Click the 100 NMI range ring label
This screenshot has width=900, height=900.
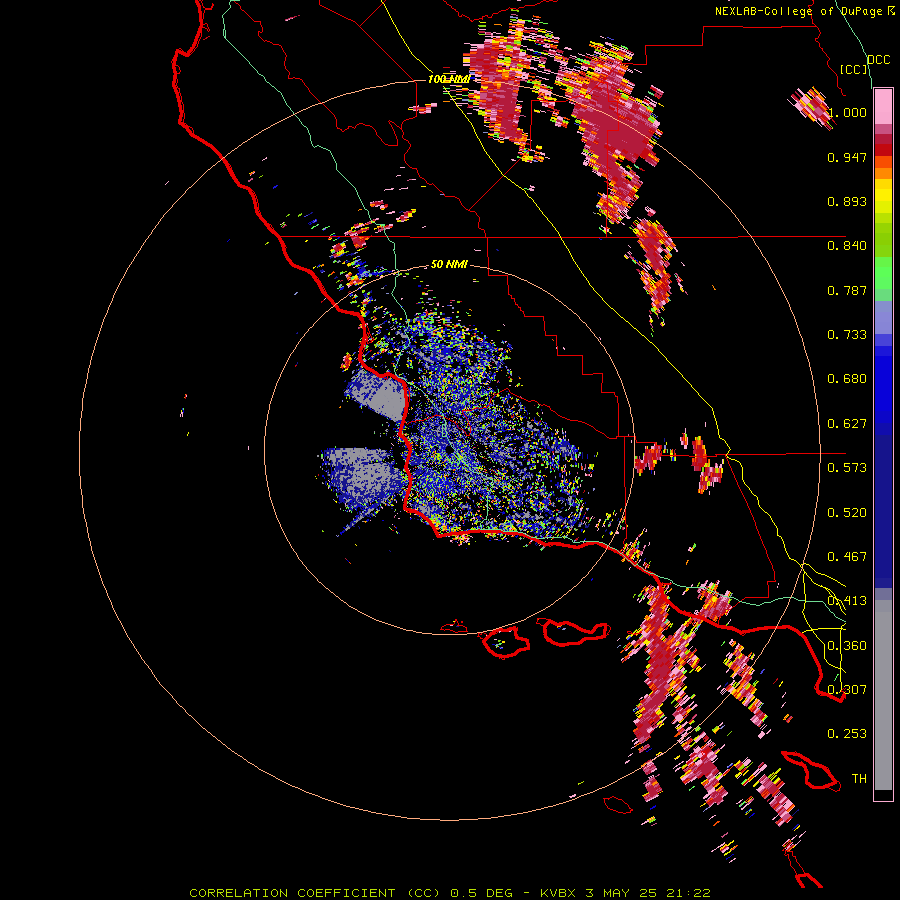tap(449, 79)
